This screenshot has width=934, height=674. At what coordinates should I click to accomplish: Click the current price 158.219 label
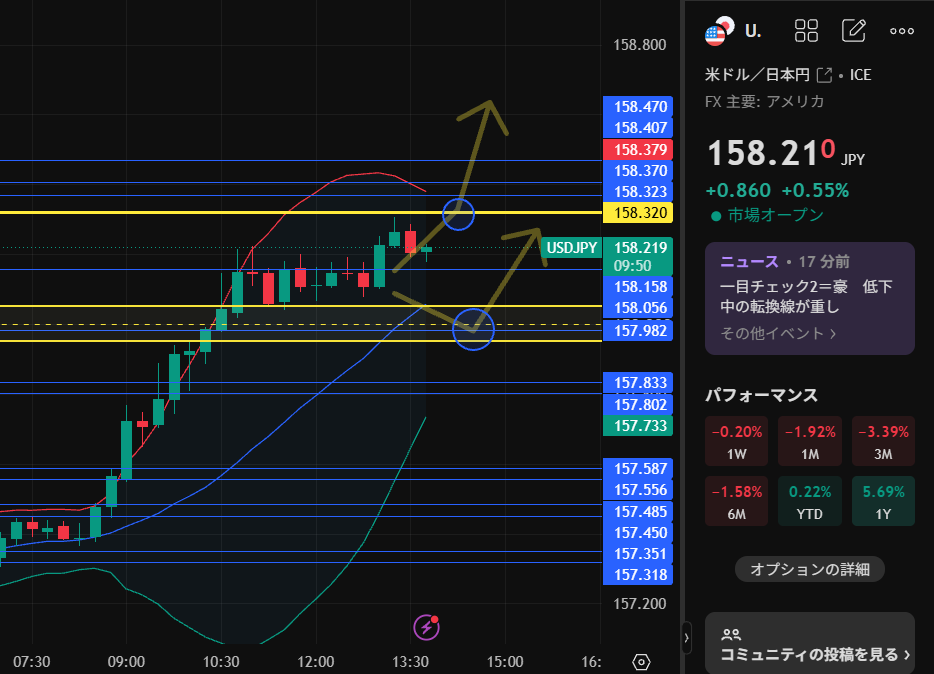tap(638, 256)
